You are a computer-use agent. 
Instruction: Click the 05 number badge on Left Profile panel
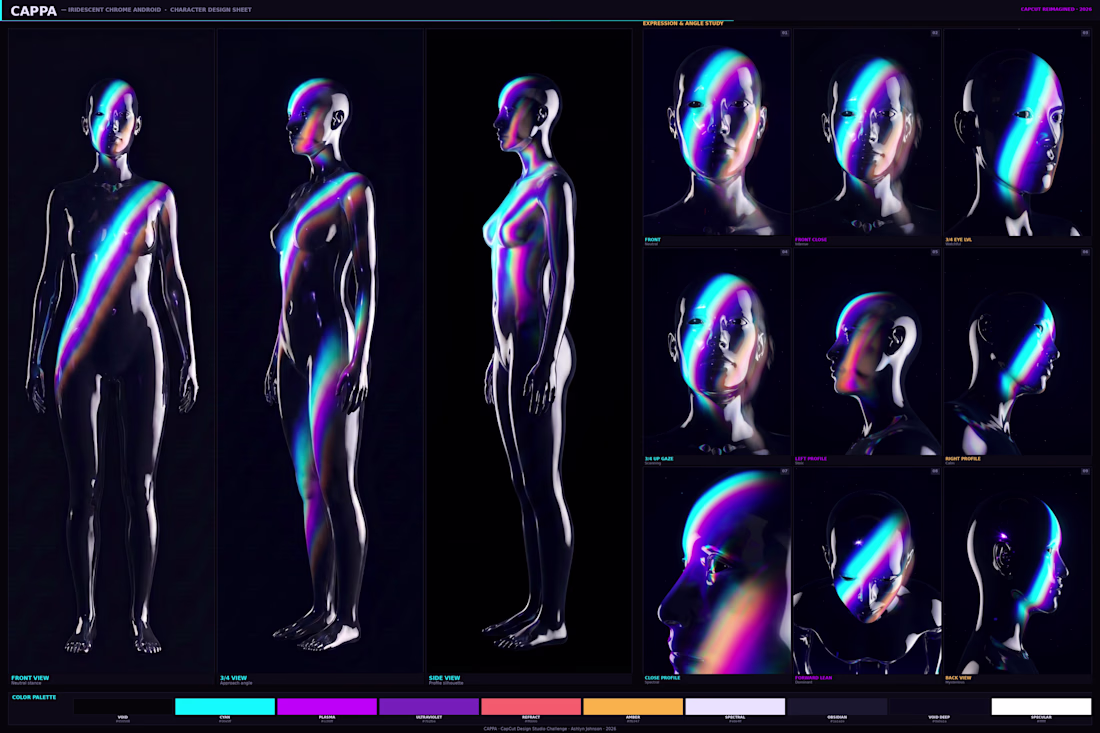pos(935,253)
